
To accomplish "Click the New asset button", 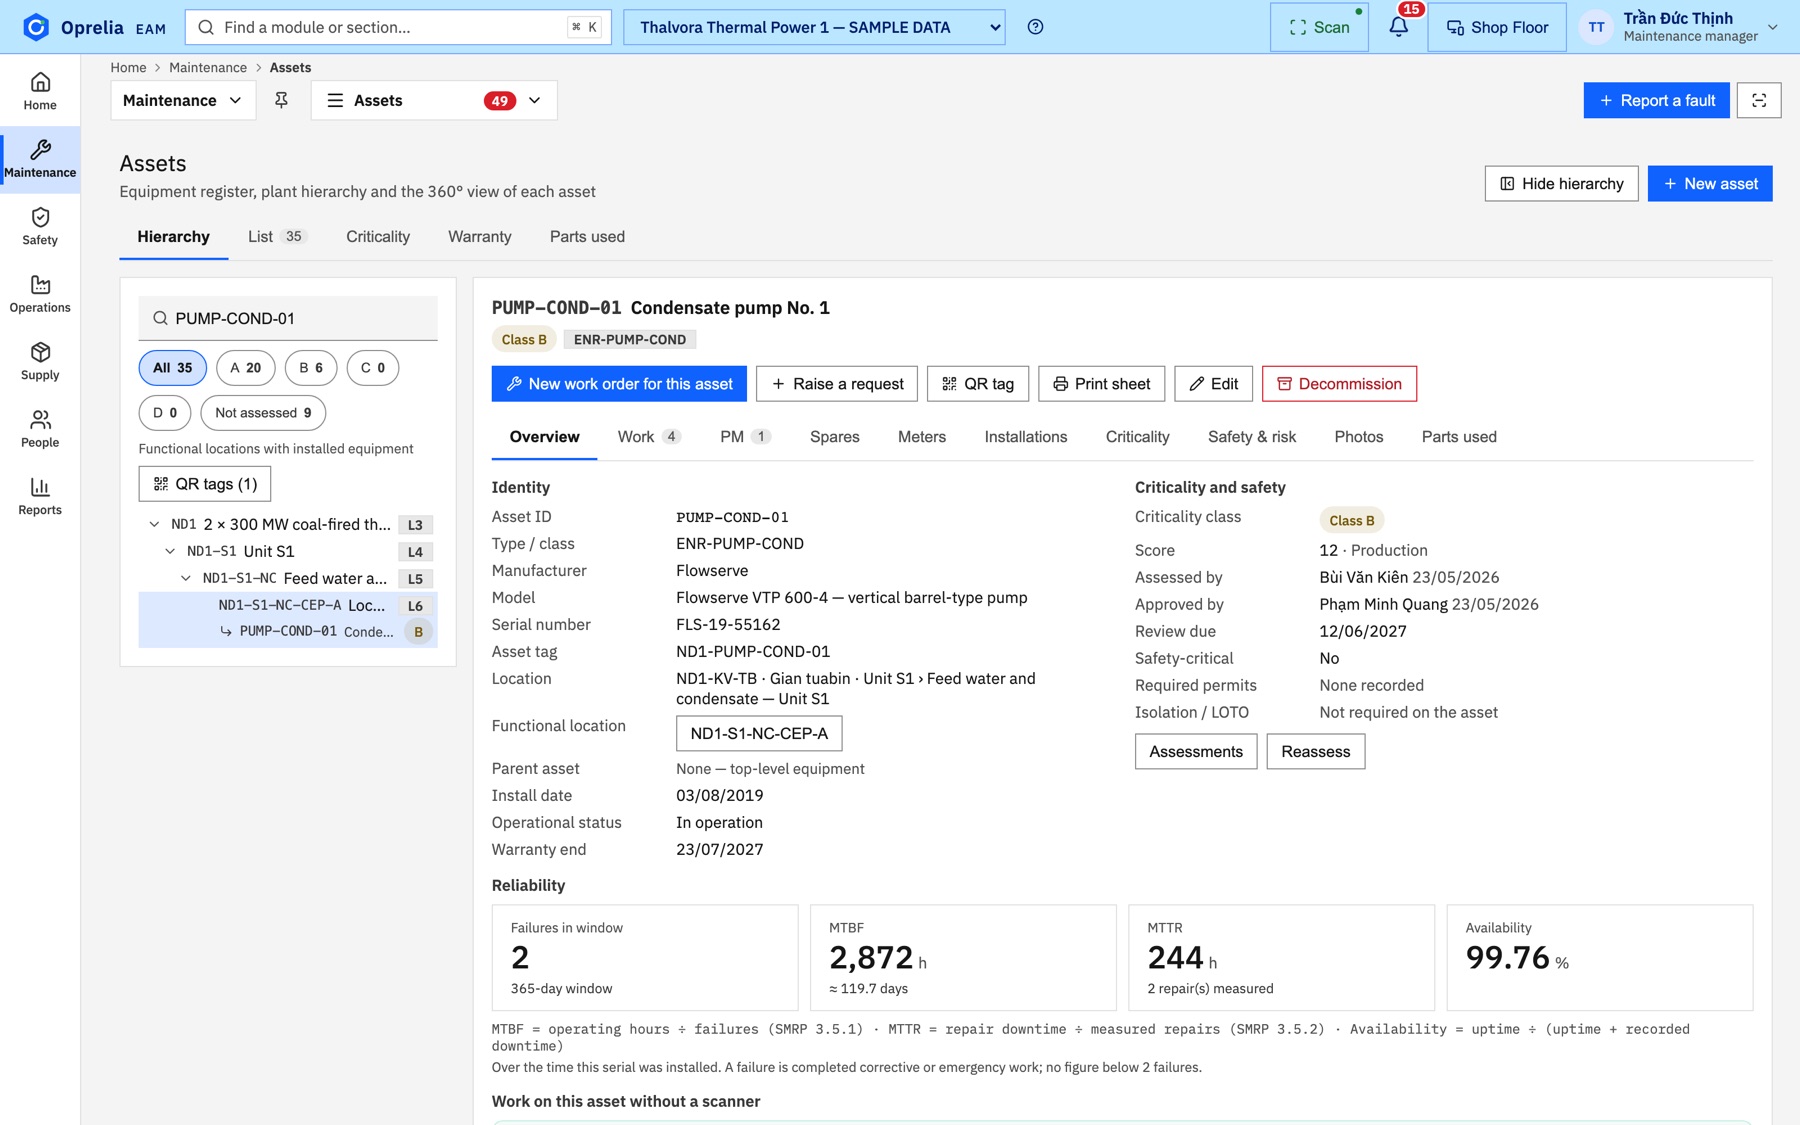I will 1710,184.
